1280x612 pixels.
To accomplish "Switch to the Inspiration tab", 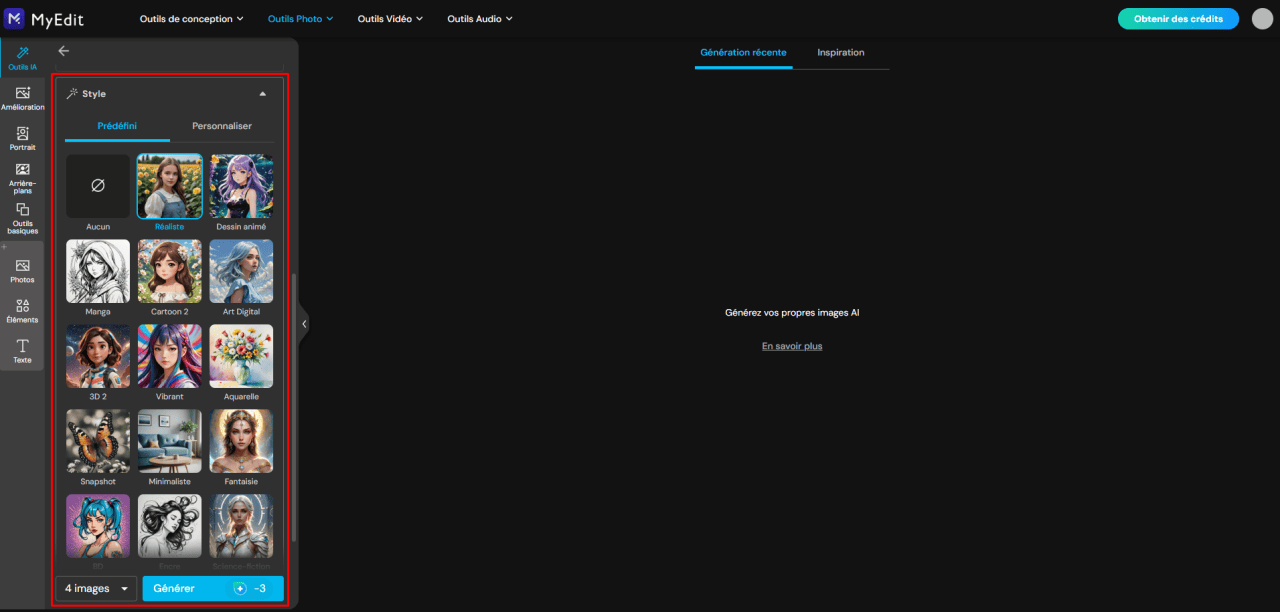I will tap(841, 52).
